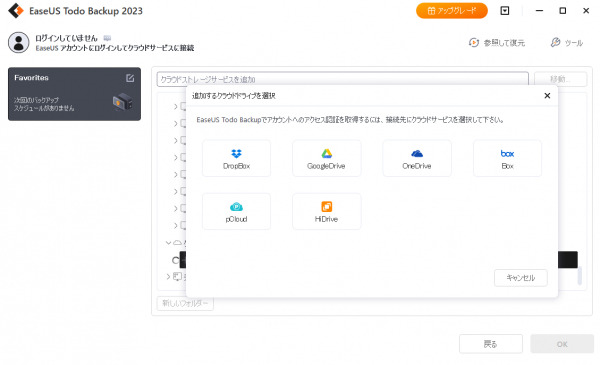Choose OneDrive as cloud drive
The image size is (600, 365).
417,158
